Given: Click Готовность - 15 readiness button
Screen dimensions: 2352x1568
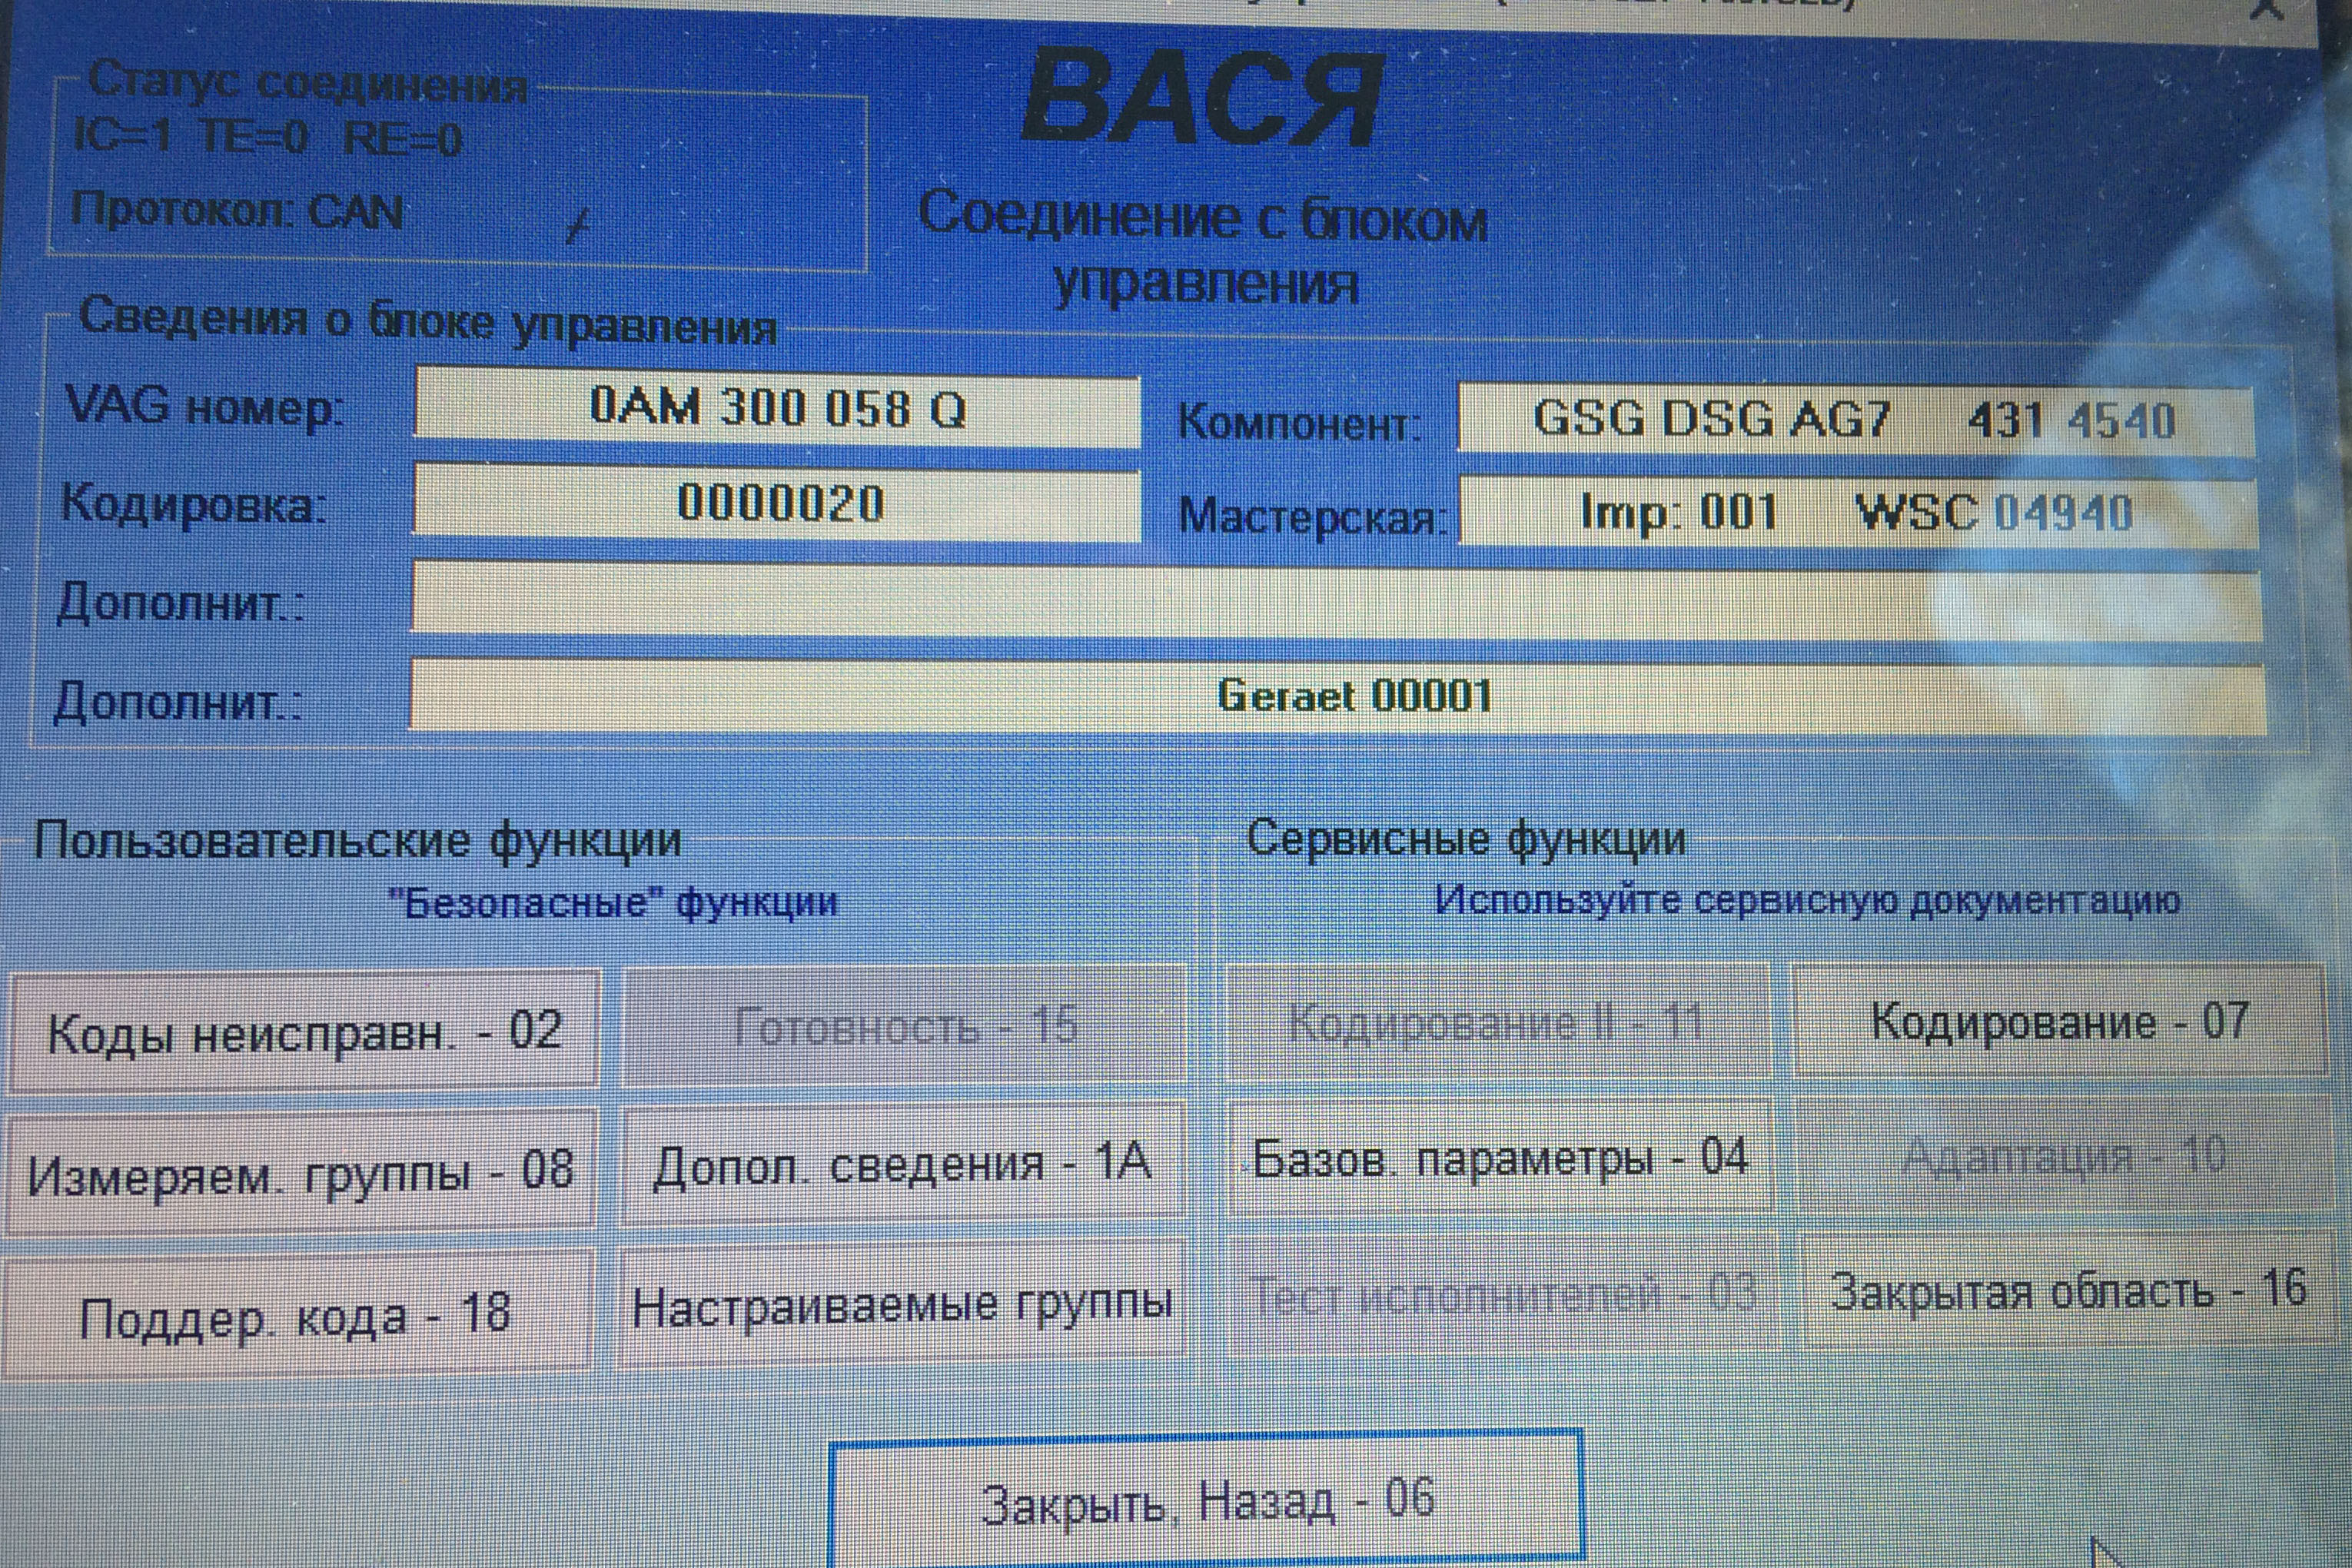Looking at the screenshot, I should [904, 1026].
